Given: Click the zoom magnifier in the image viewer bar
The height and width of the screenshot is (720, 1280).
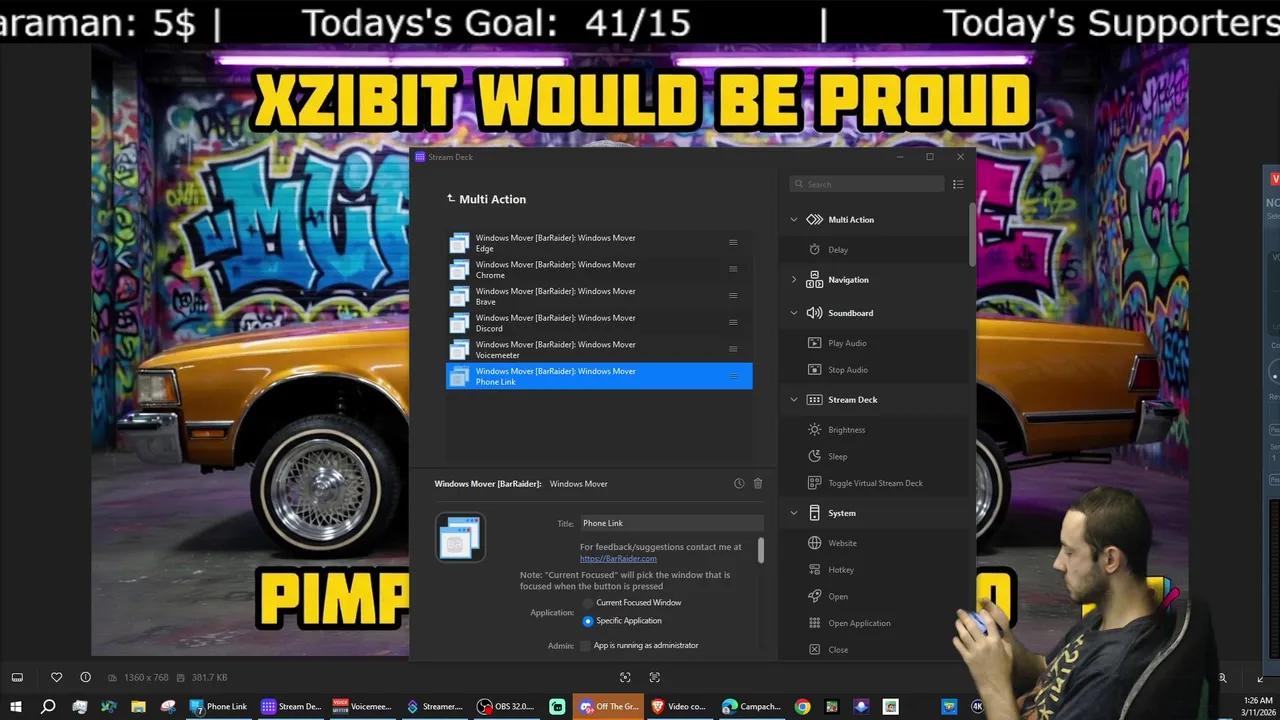Looking at the screenshot, I should 1222,677.
